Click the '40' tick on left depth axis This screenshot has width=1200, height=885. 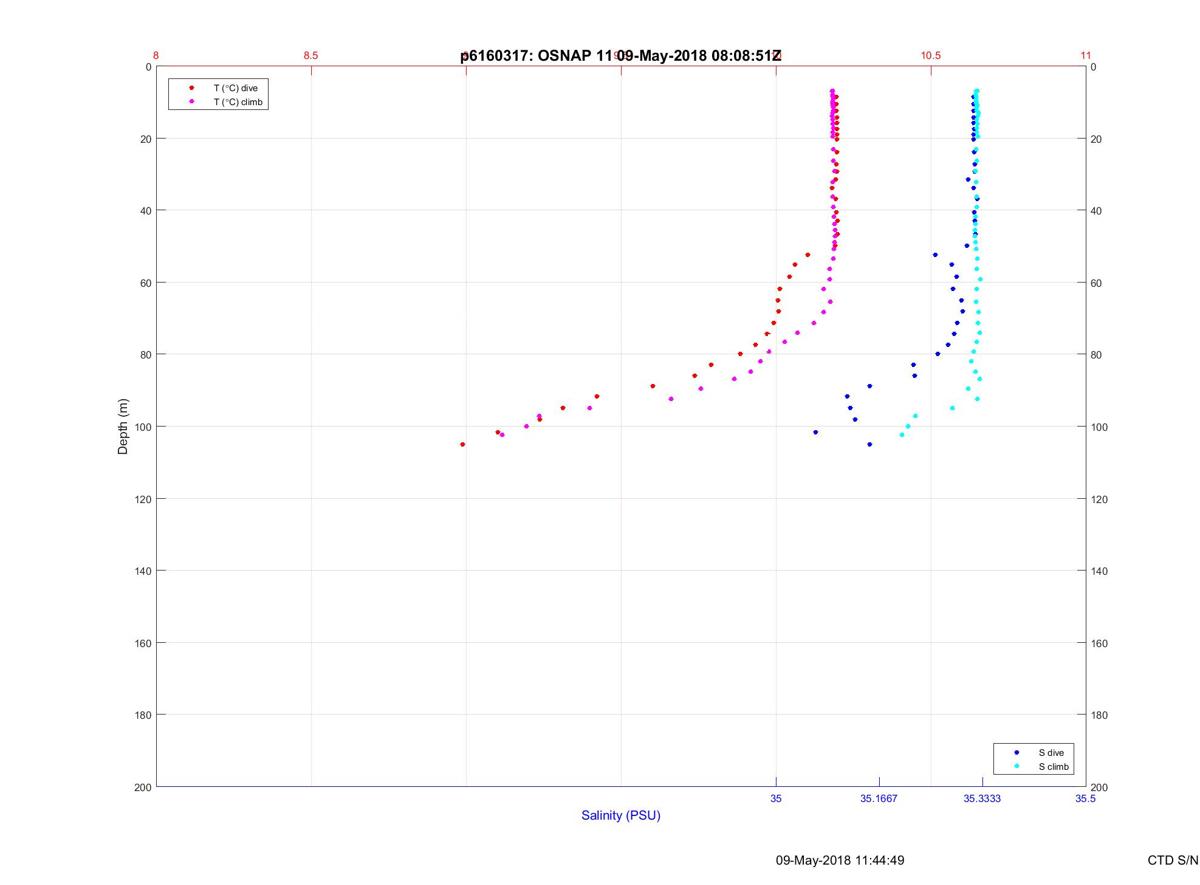click(x=145, y=211)
